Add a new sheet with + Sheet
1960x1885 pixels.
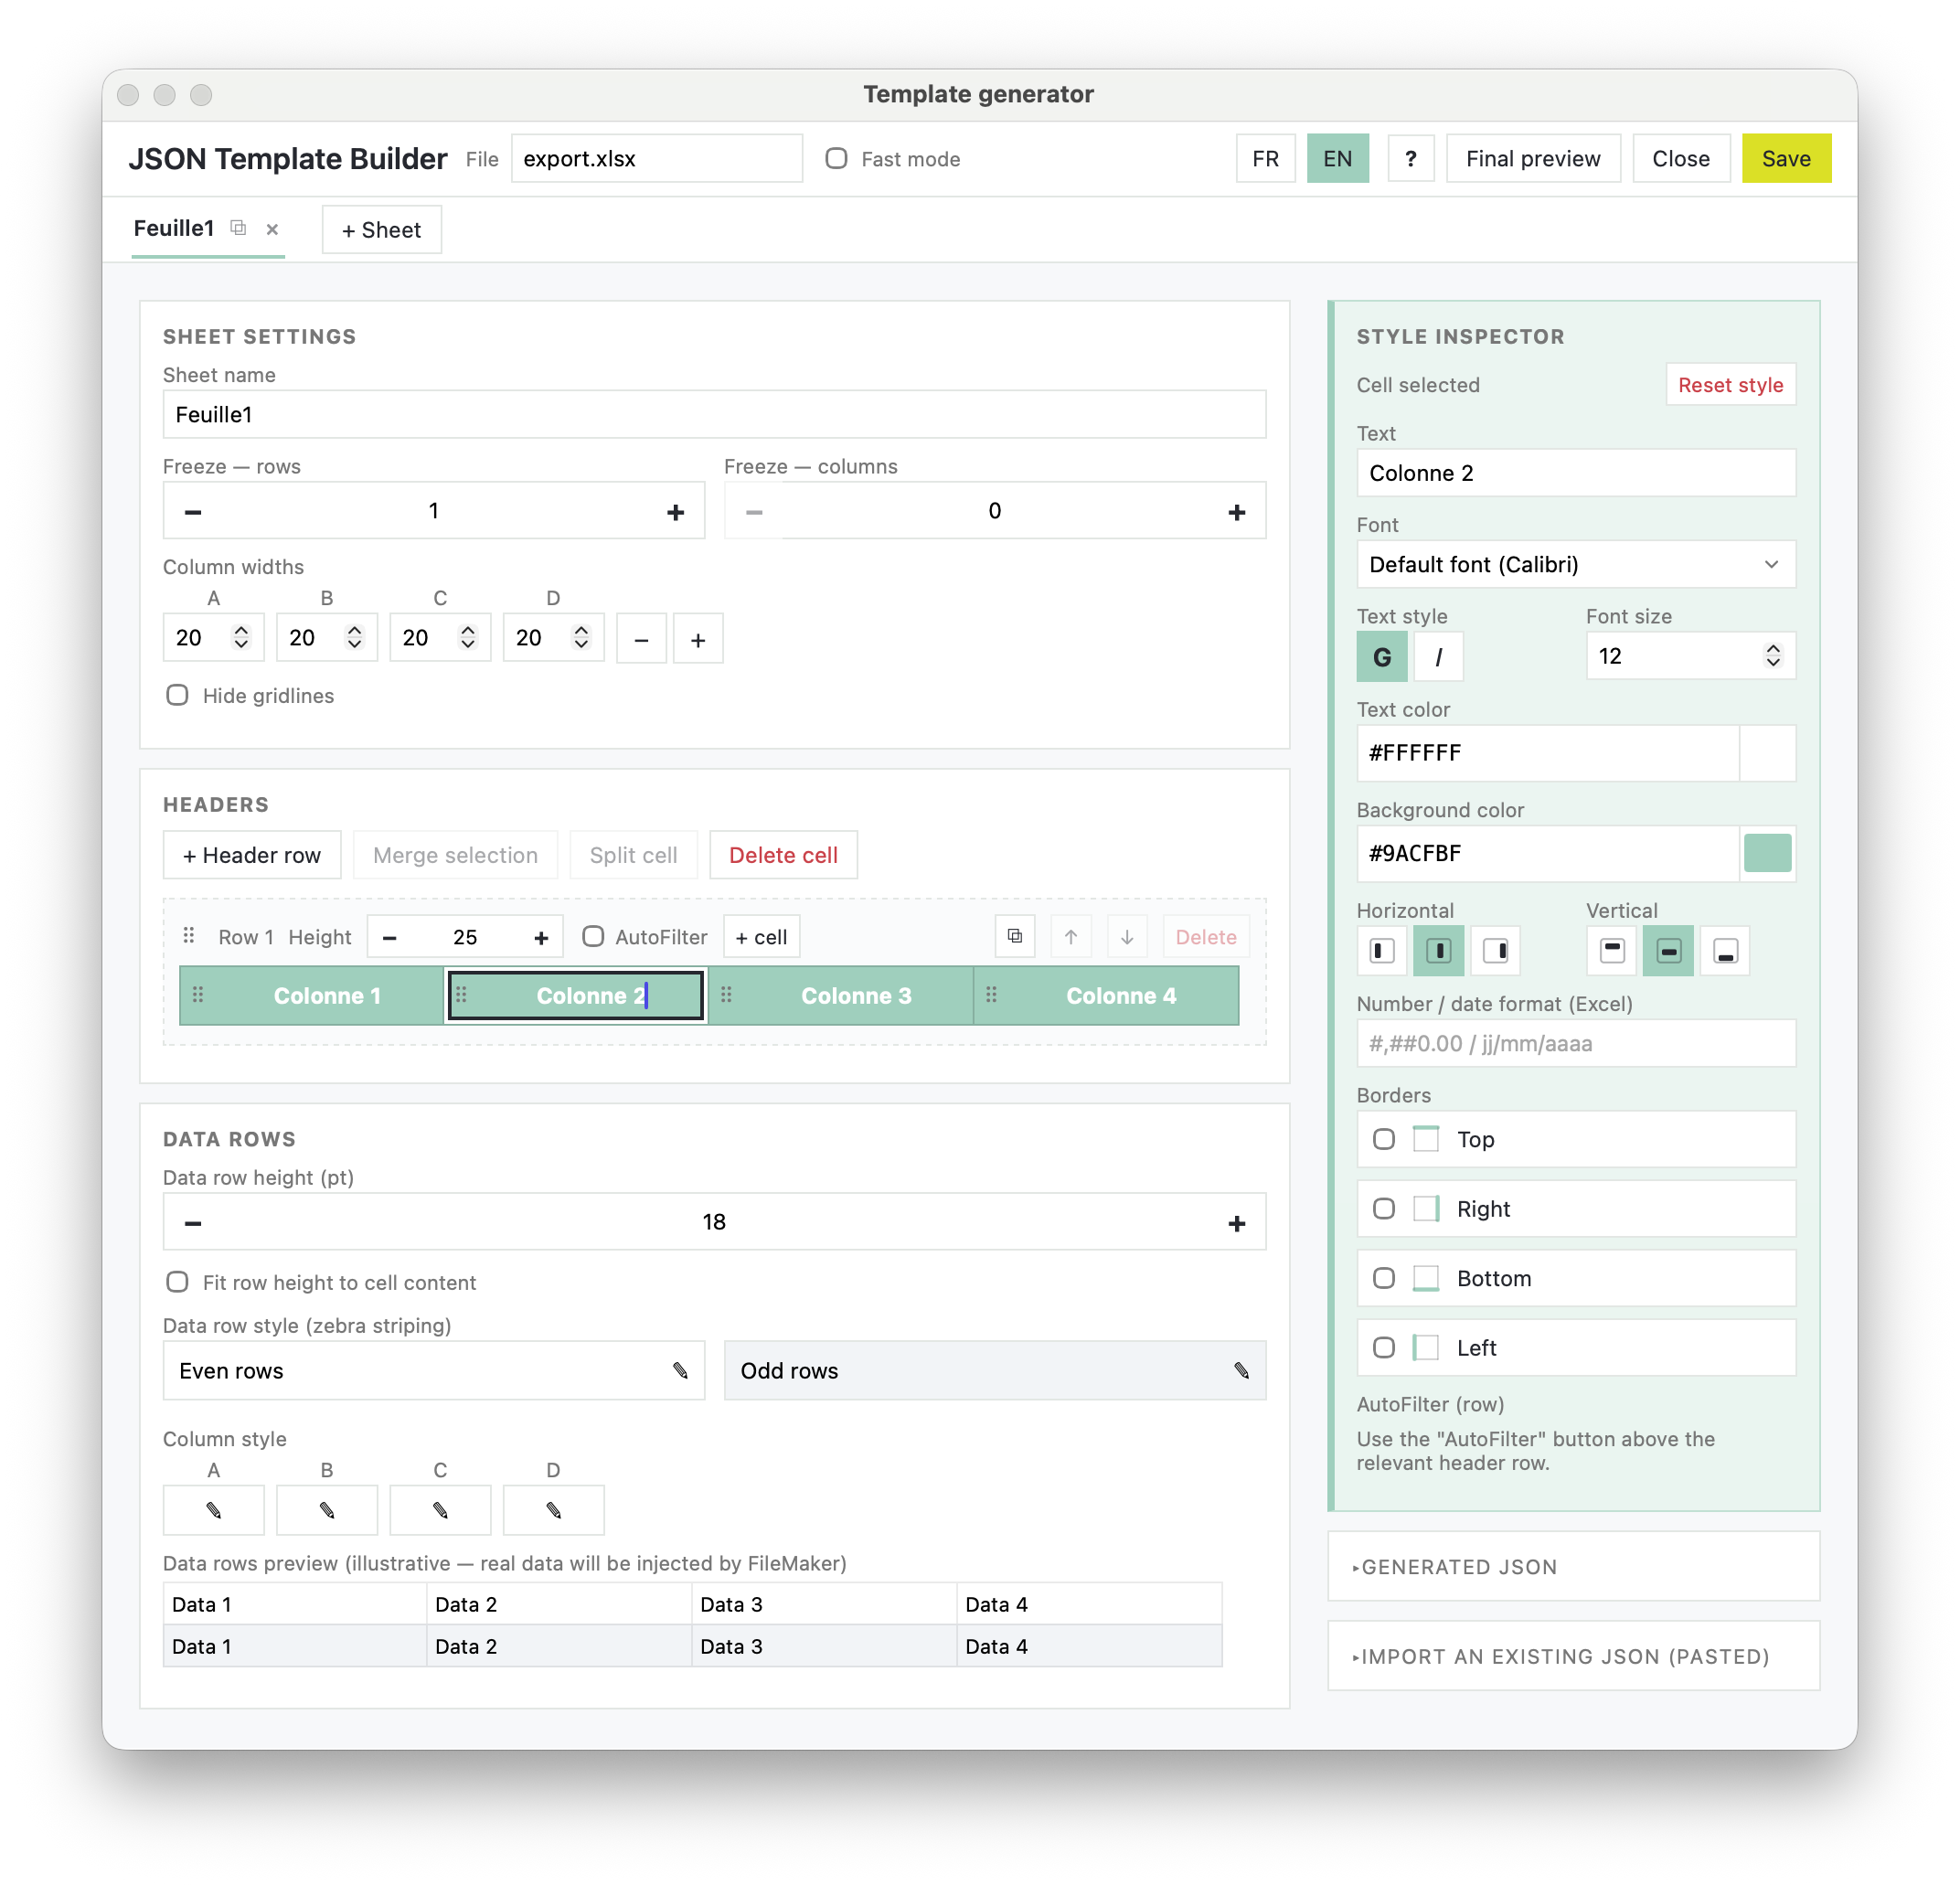[x=381, y=230]
